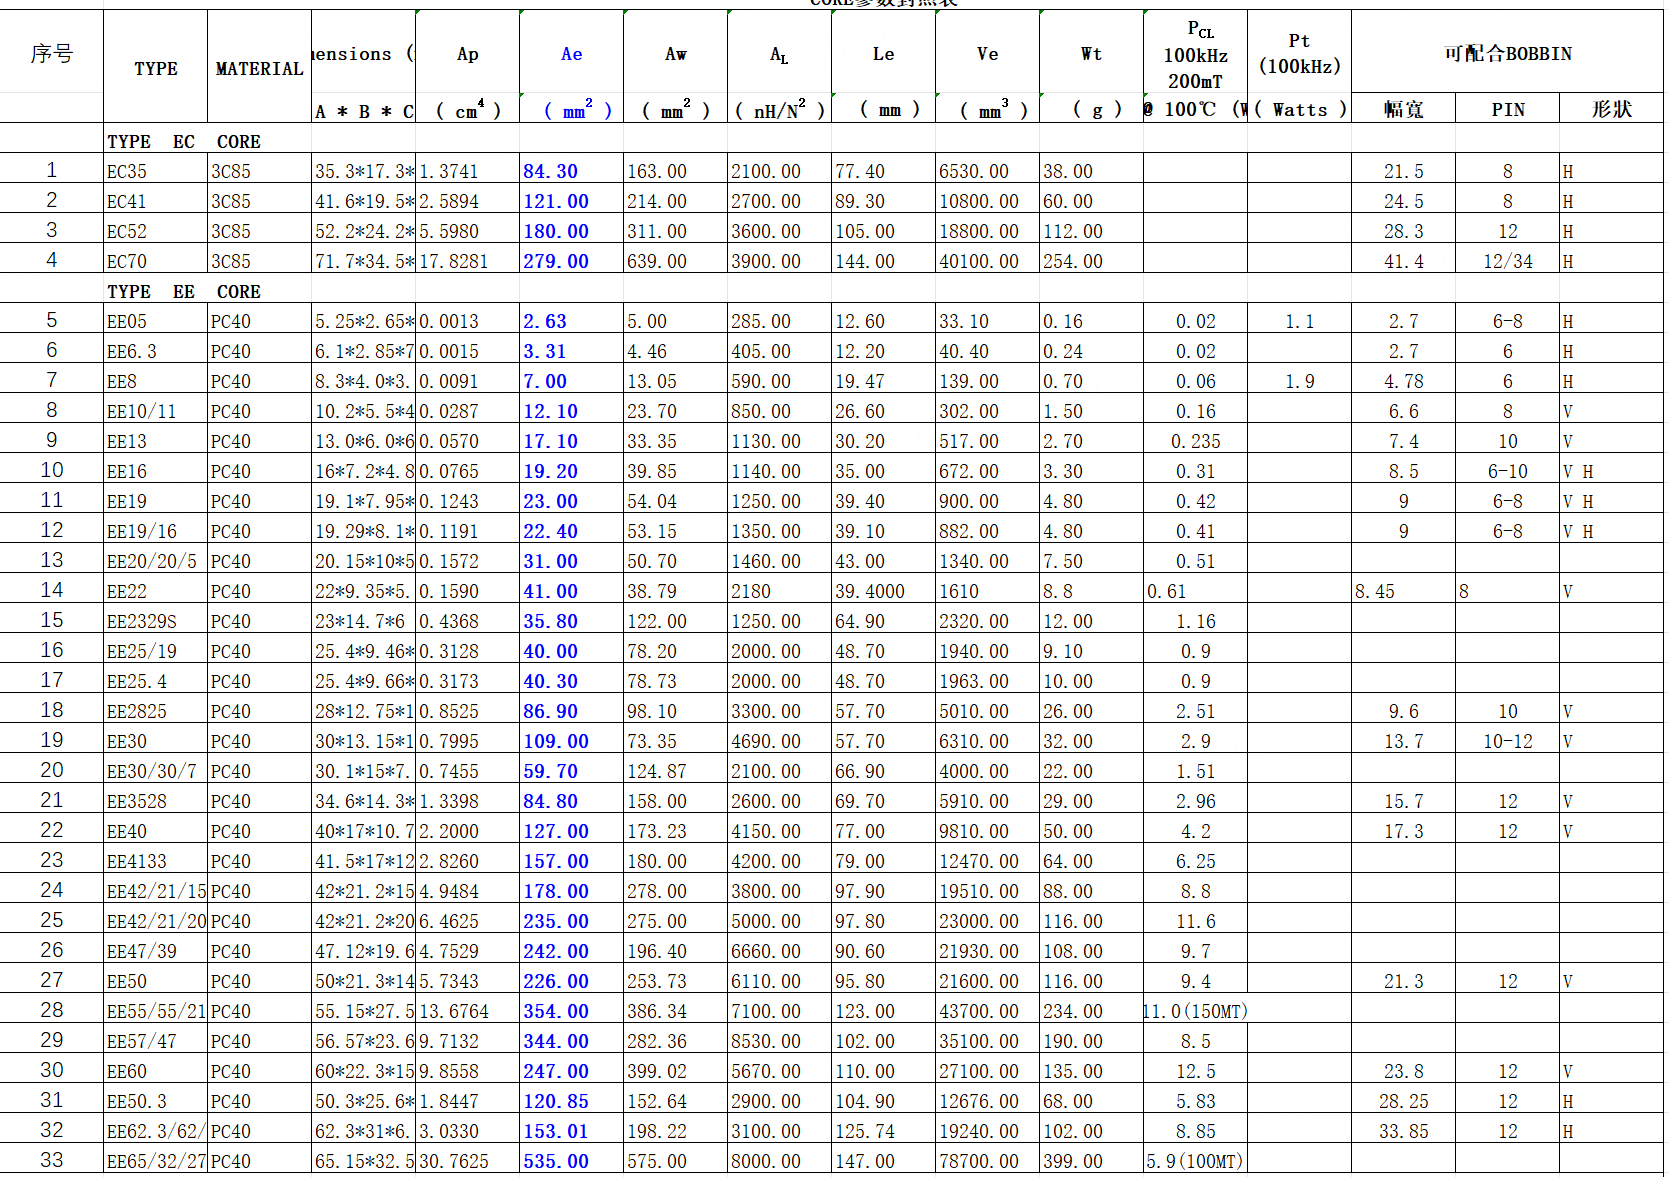Click the 'EE2329S' type cell

(x=155, y=621)
